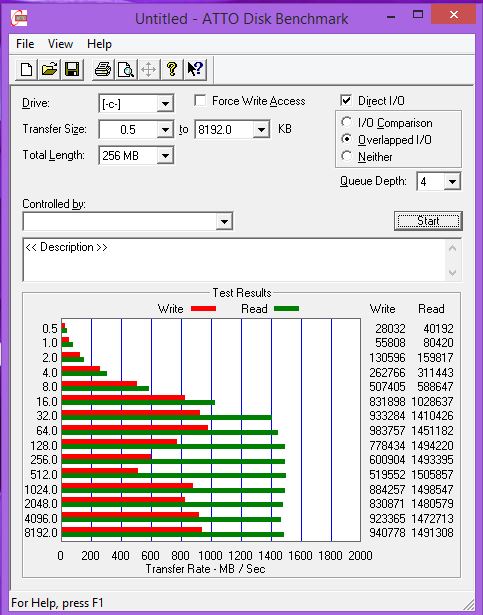Save results with the floppy disk icon
Viewport: 483px width, 615px height.
72,70
